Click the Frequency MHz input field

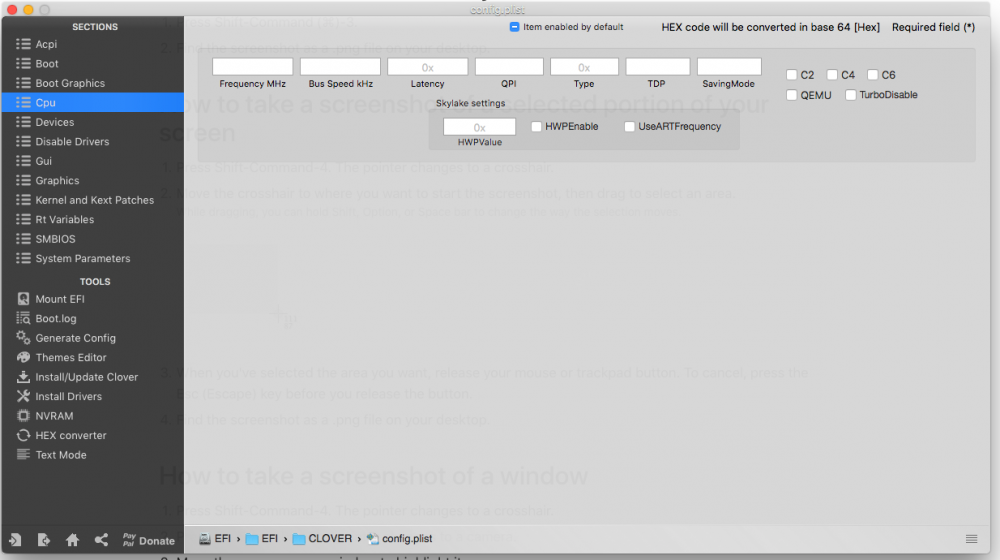(x=253, y=66)
